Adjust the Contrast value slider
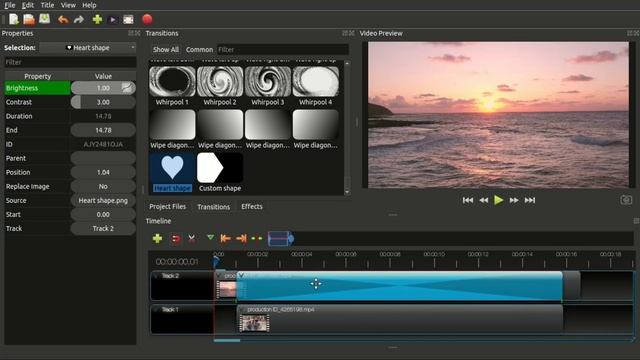This screenshot has height=360, width=640. point(103,102)
